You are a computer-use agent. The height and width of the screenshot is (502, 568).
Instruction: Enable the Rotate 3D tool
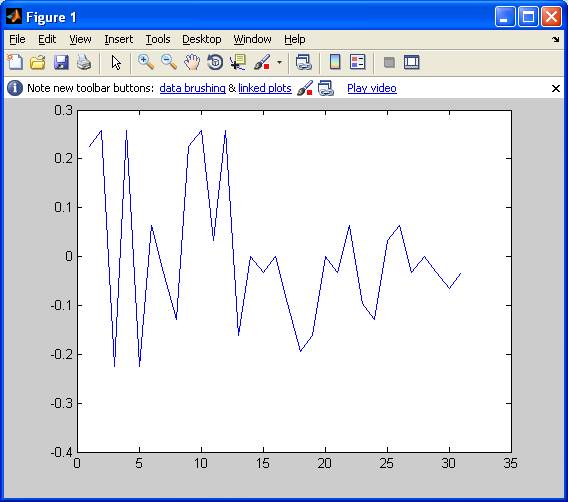click(x=215, y=62)
